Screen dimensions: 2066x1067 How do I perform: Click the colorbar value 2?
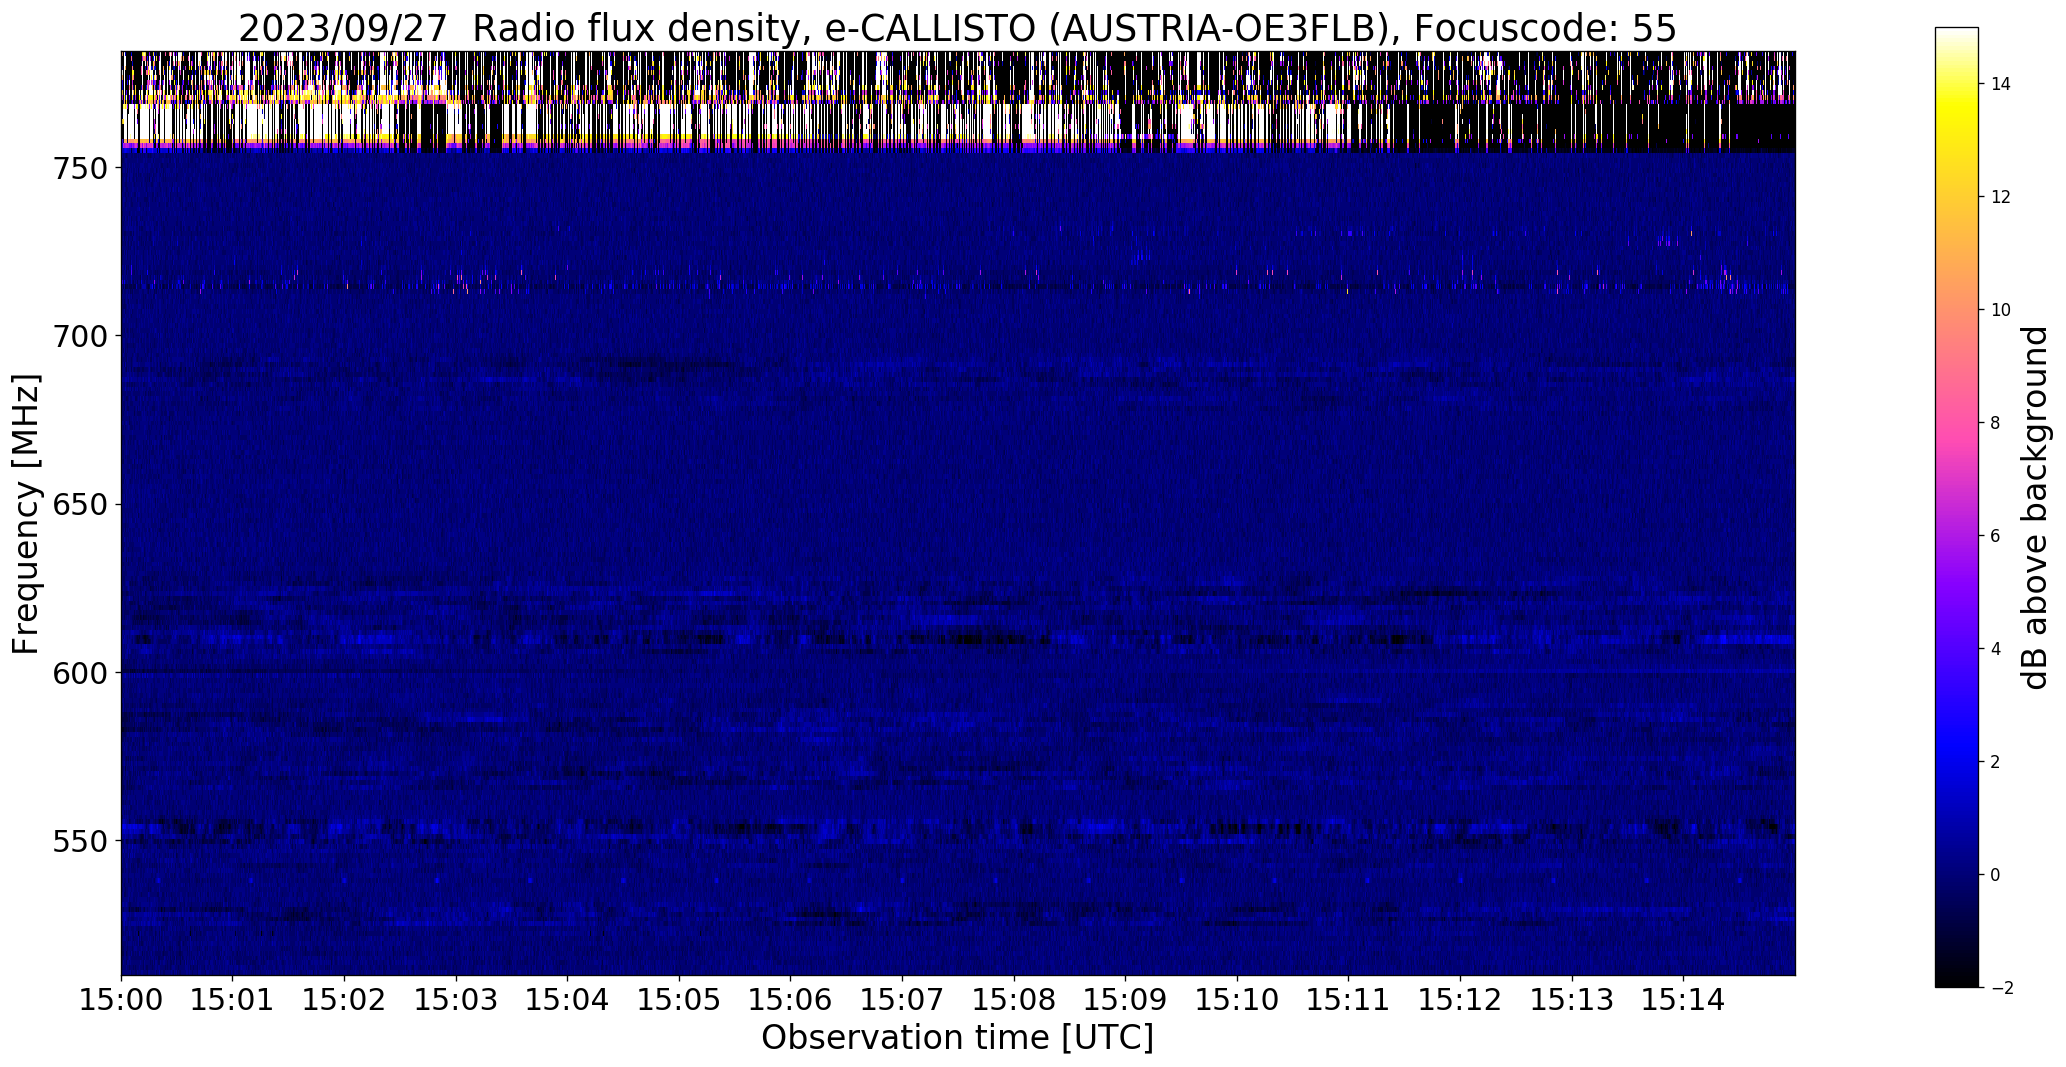coord(1996,762)
